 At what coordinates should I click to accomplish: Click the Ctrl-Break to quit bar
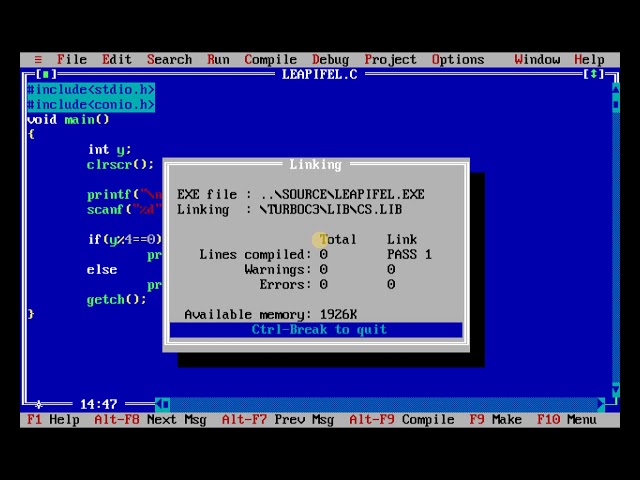(317, 330)
